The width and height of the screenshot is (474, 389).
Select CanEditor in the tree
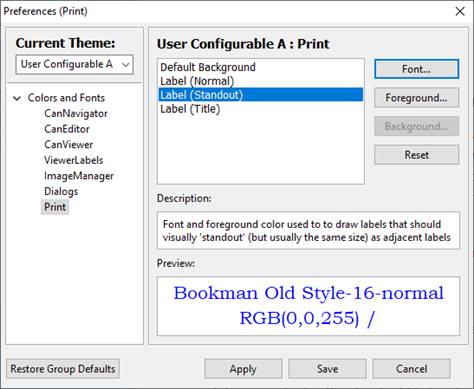click(67, 129)
